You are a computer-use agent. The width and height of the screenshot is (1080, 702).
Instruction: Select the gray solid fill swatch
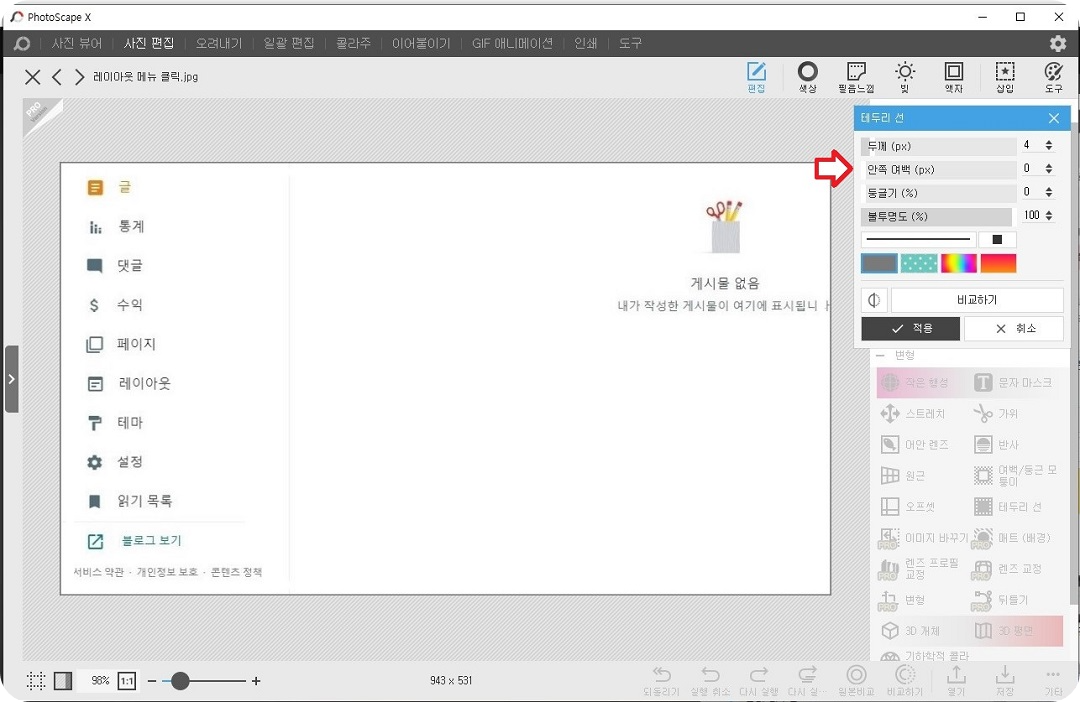click(880, 263)
